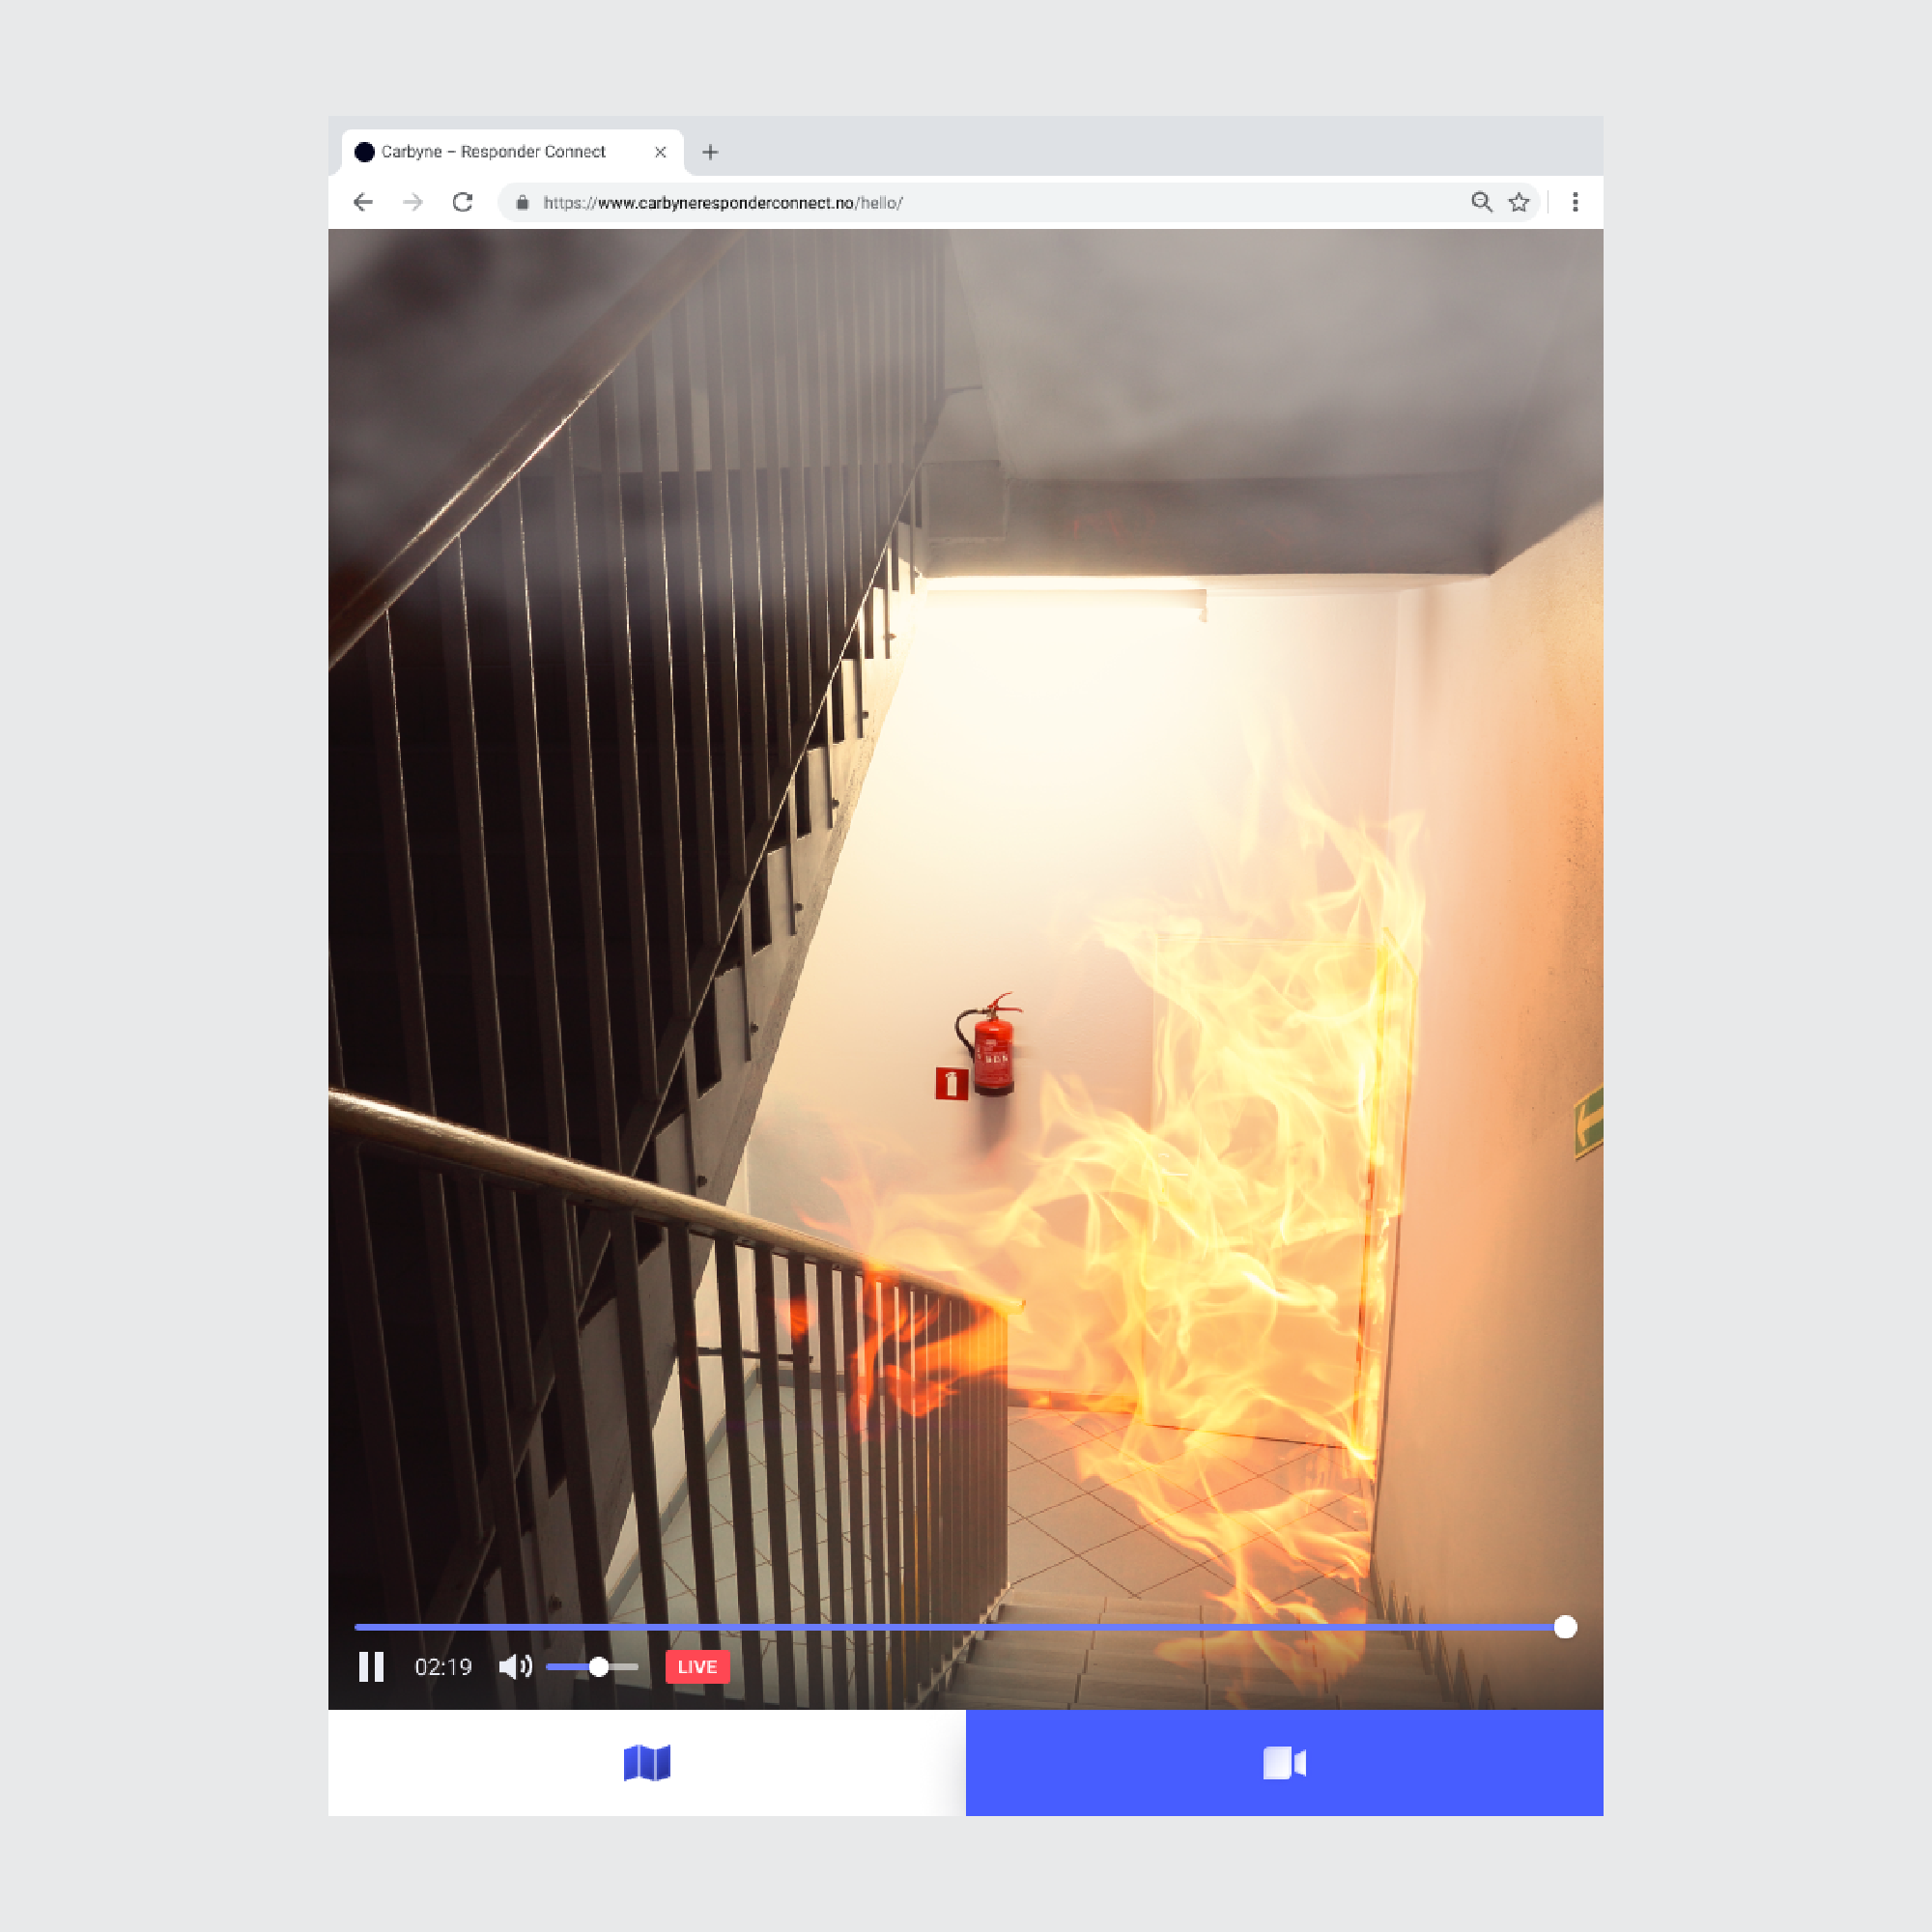
Task: Go back using the browser back arrow
Action: pyautogui.click(x=363, y=202)
